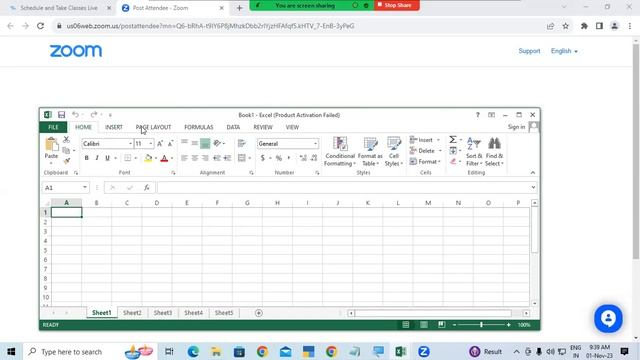Click the Zoom floating chat bubble icon
This screenshot has width=640, height=360.
608,318
